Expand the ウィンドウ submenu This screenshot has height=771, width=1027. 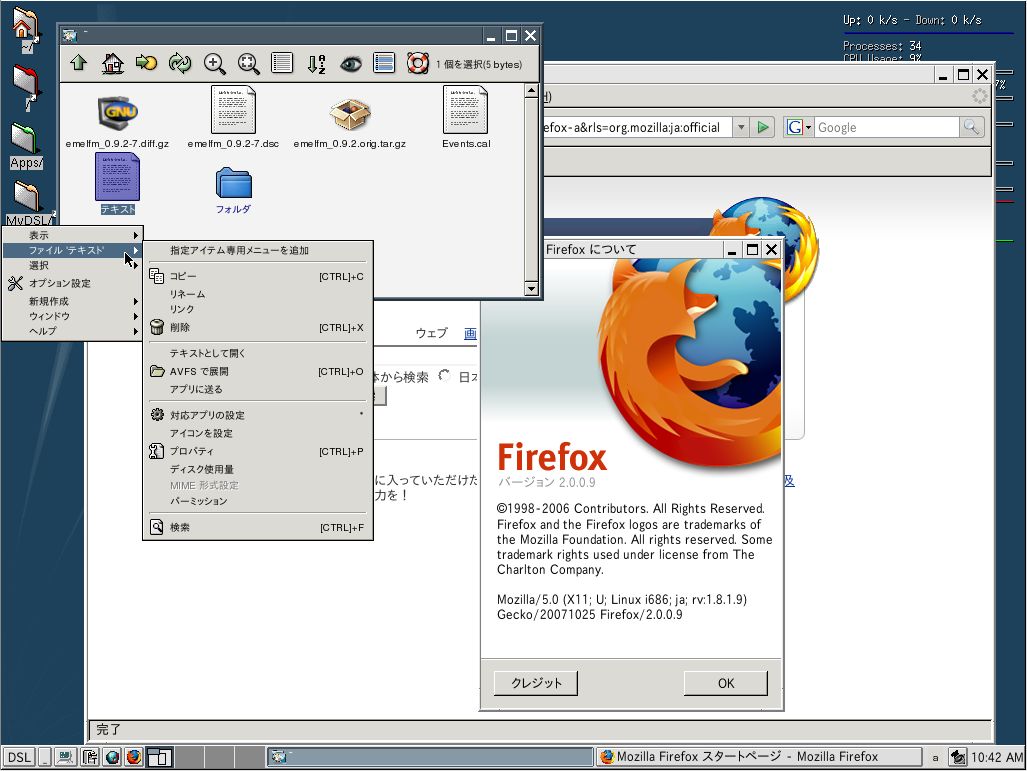pyautogui.click(x=72, y=316)
